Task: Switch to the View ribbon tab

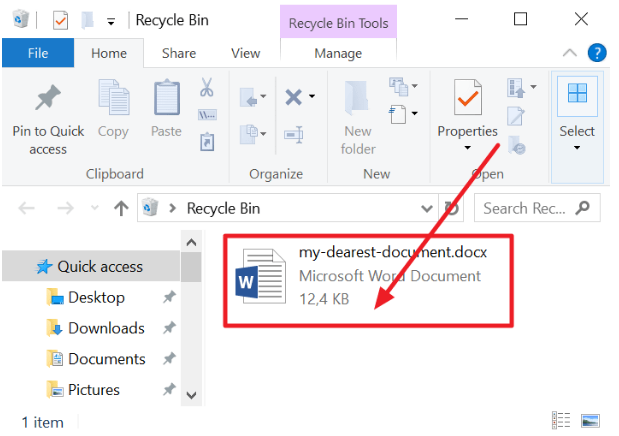Action: pos(245,53)
